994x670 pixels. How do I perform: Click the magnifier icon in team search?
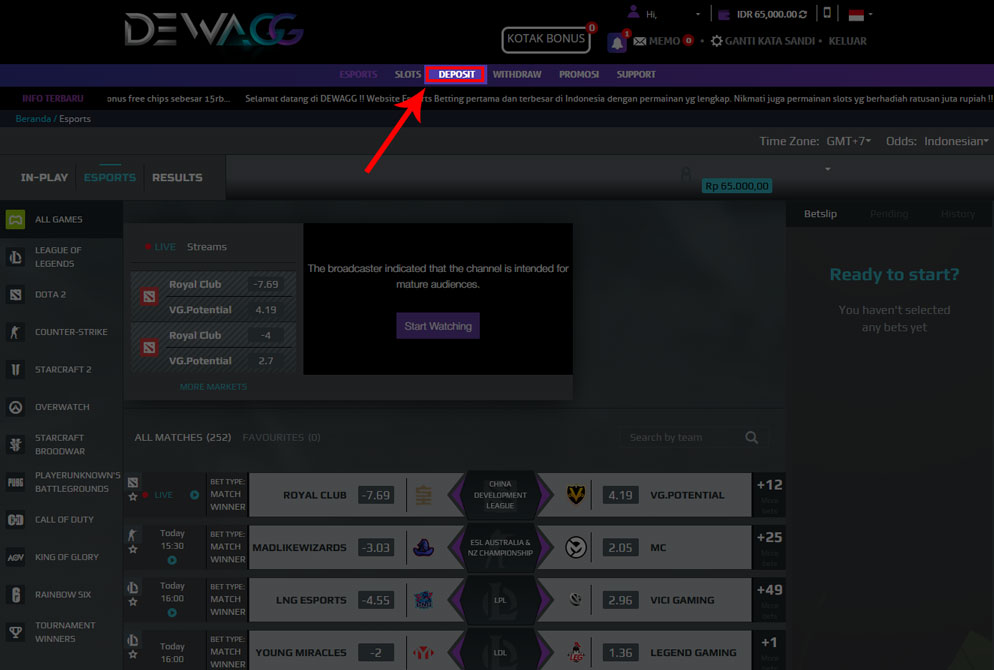(752, 437)
